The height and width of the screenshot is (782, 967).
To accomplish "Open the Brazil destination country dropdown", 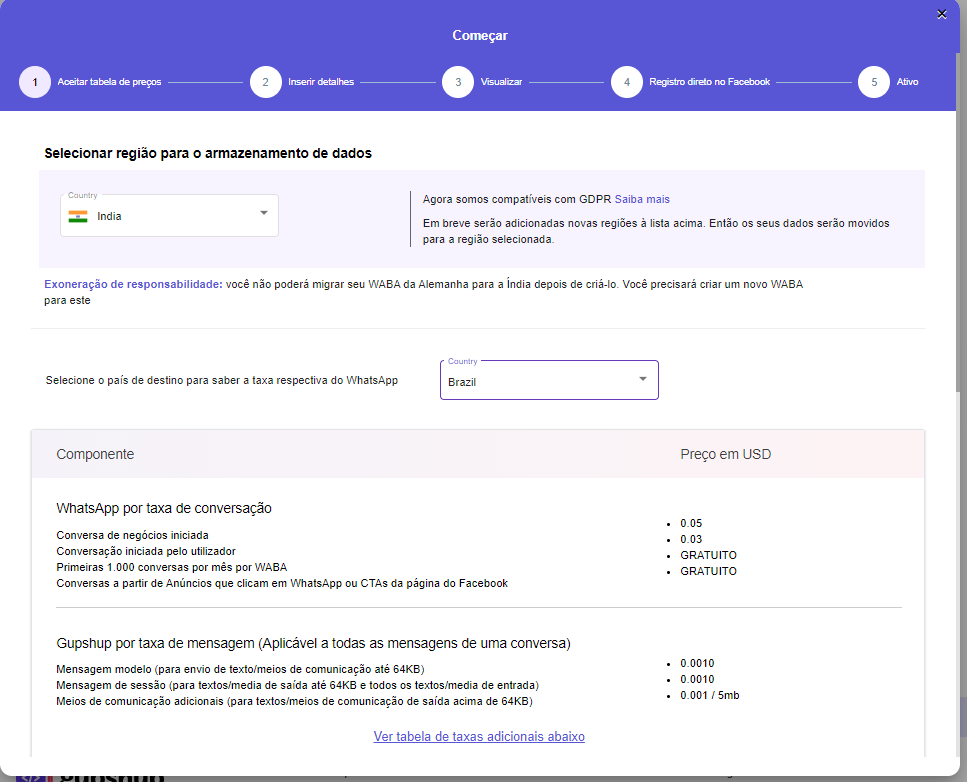I will [x=549, y=380].
